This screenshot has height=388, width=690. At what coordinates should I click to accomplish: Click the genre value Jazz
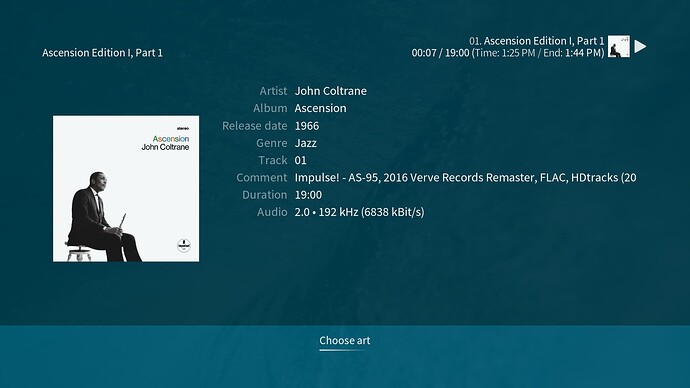305,143
